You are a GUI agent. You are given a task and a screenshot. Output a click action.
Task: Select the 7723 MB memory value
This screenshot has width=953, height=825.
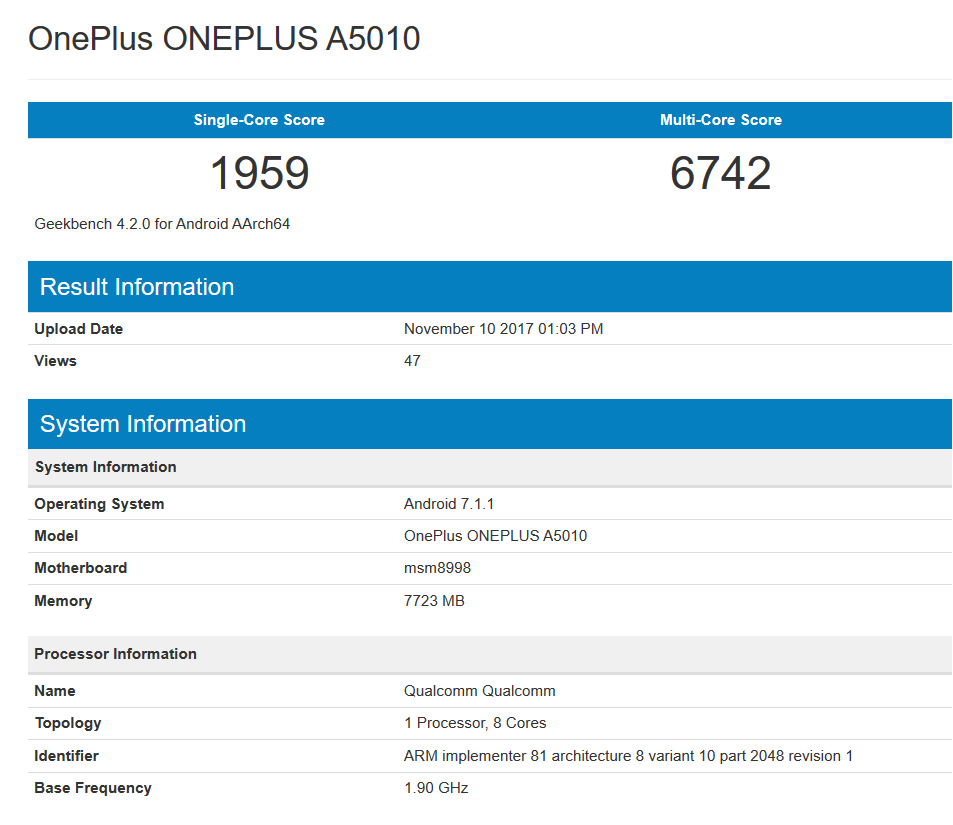tap(434, 601)
